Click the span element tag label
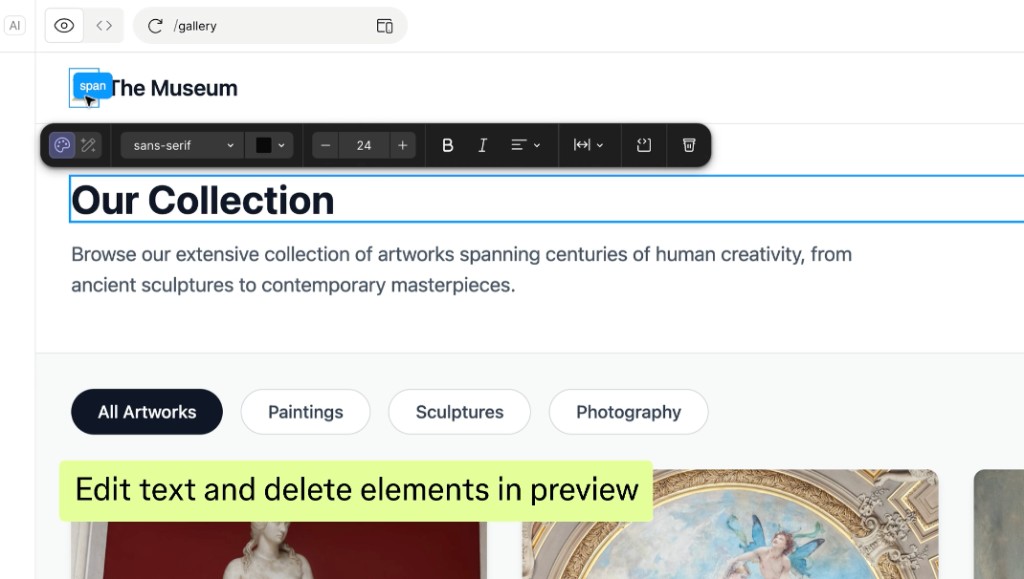This screenshot has width=1024, height=579. [92, 86]
